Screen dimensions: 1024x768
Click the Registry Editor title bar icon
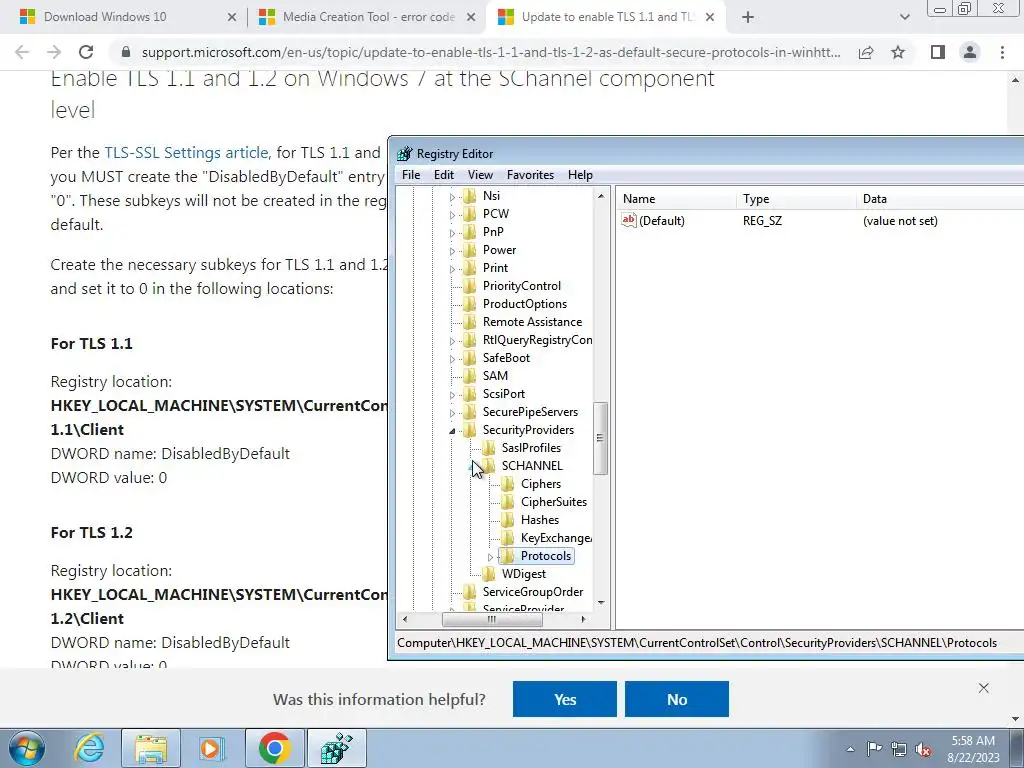405,153
